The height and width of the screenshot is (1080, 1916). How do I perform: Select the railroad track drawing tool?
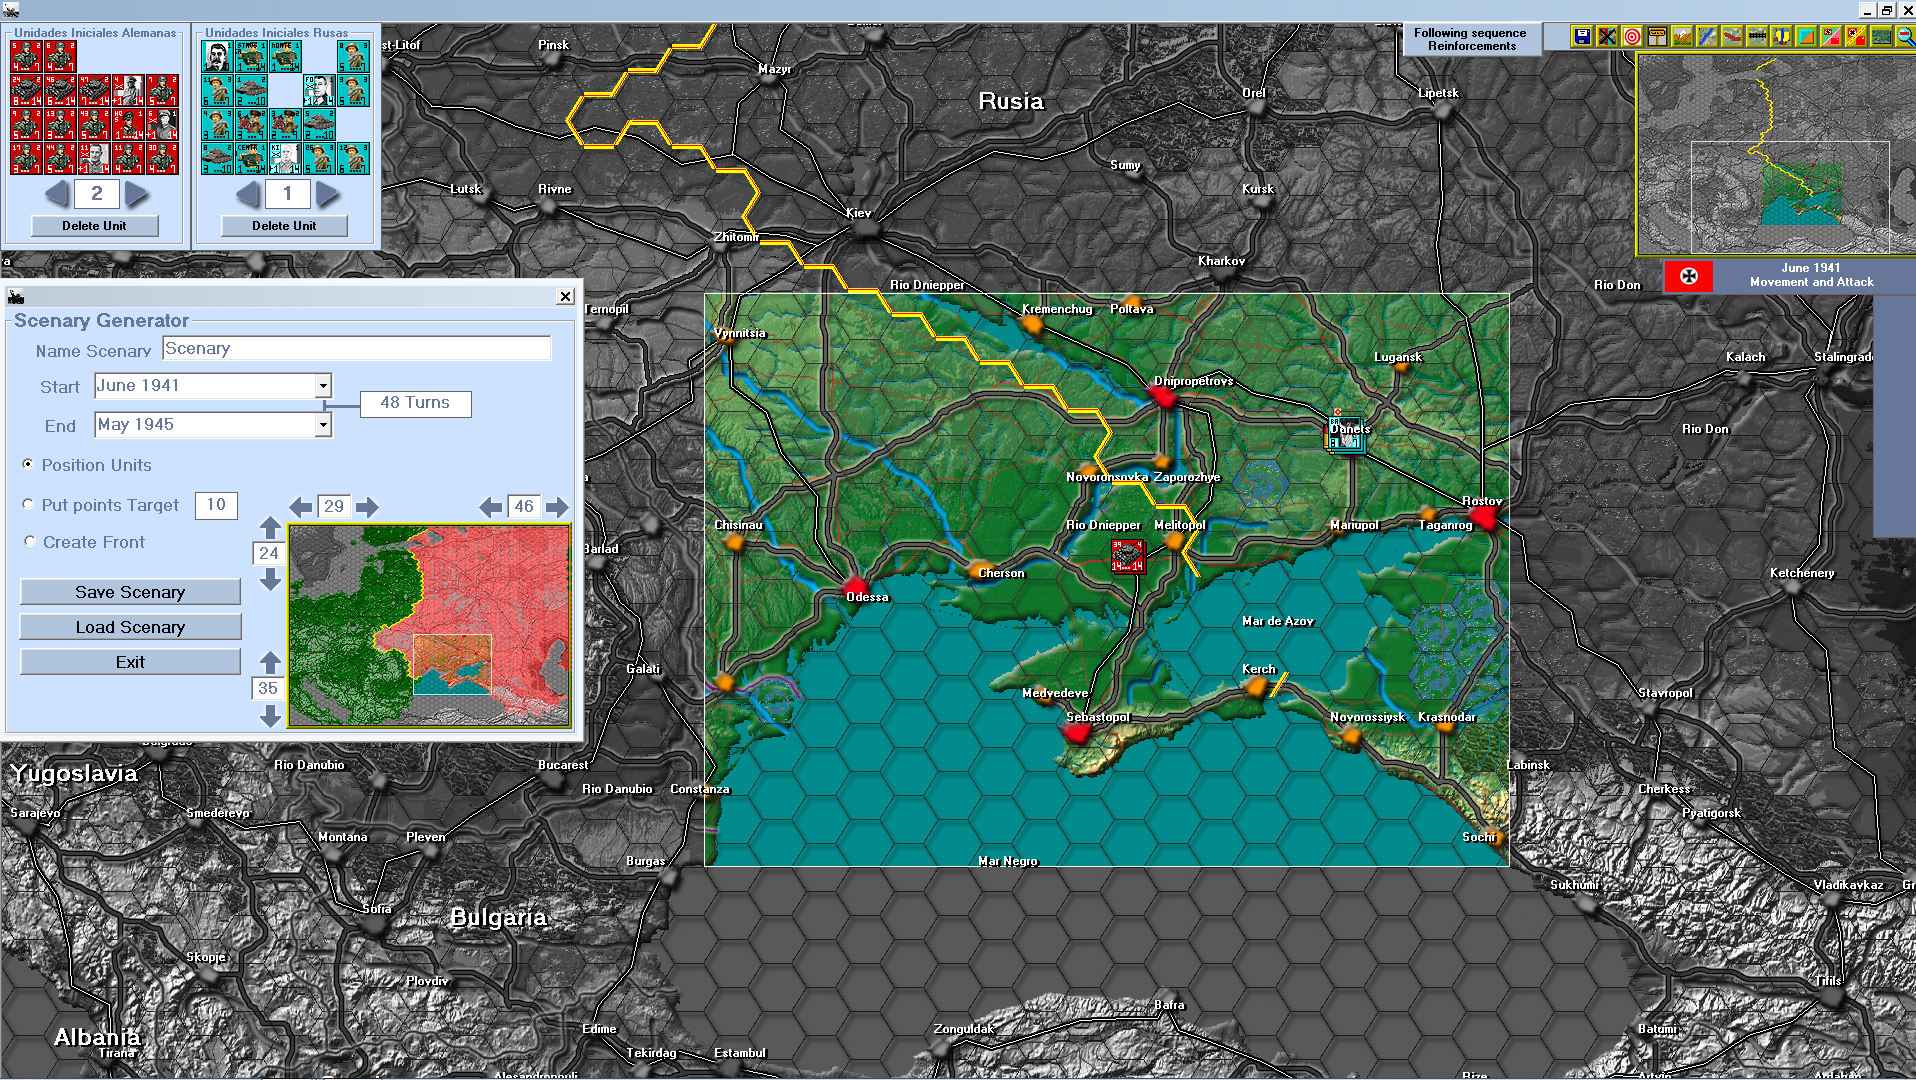pos(1757,35)
